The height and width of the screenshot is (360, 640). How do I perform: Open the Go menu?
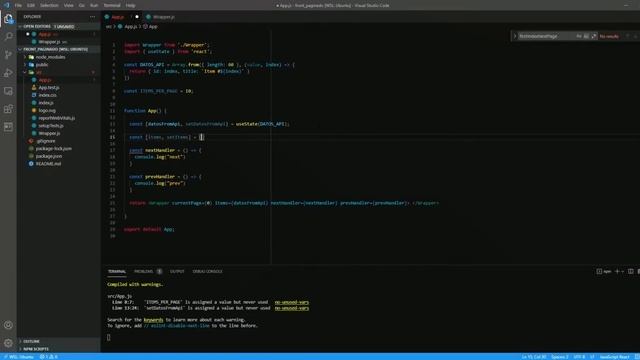(x=82, y=5)
